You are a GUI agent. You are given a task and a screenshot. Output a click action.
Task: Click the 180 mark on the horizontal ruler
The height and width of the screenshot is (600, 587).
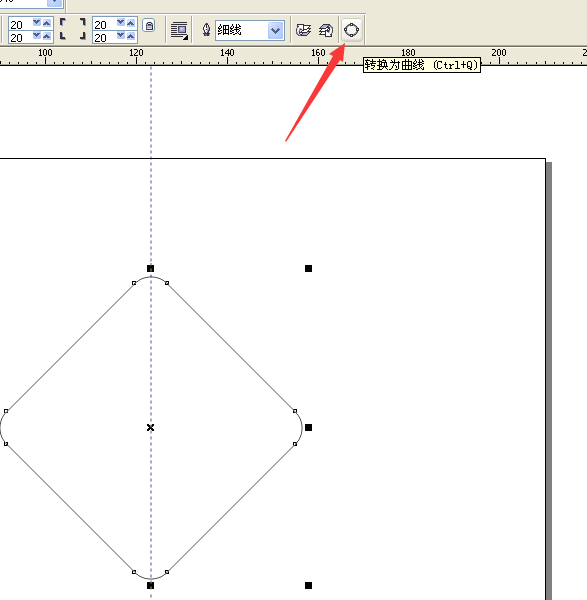click(408, 53)
